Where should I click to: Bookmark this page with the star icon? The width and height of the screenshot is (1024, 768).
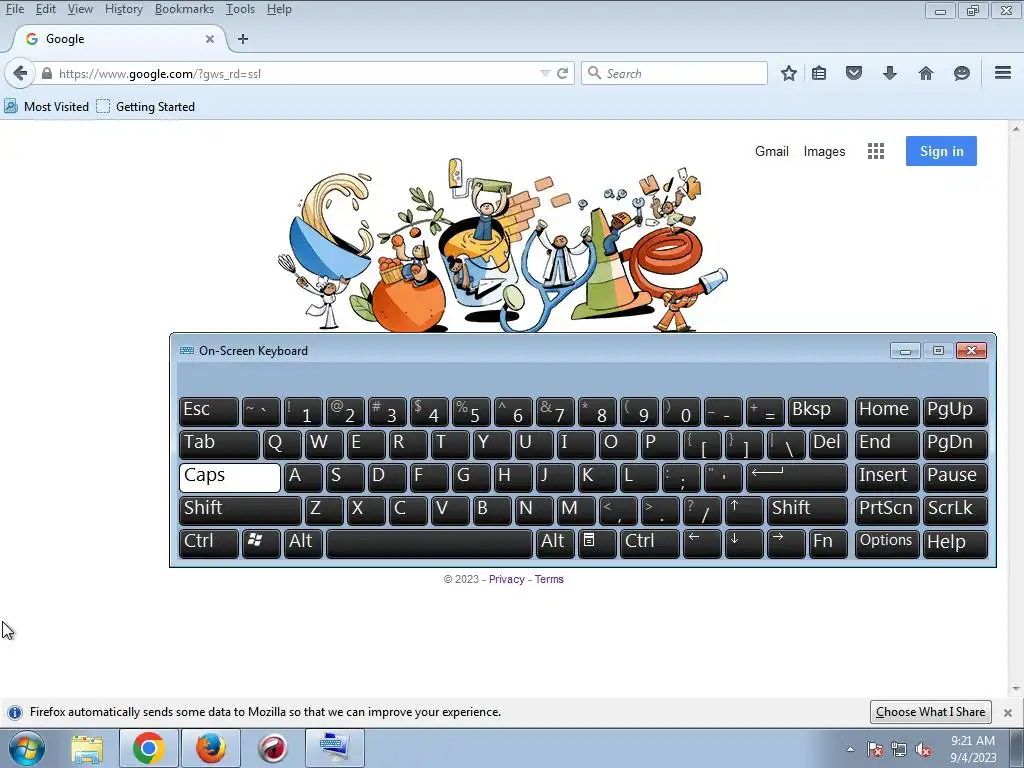[789, 73]
